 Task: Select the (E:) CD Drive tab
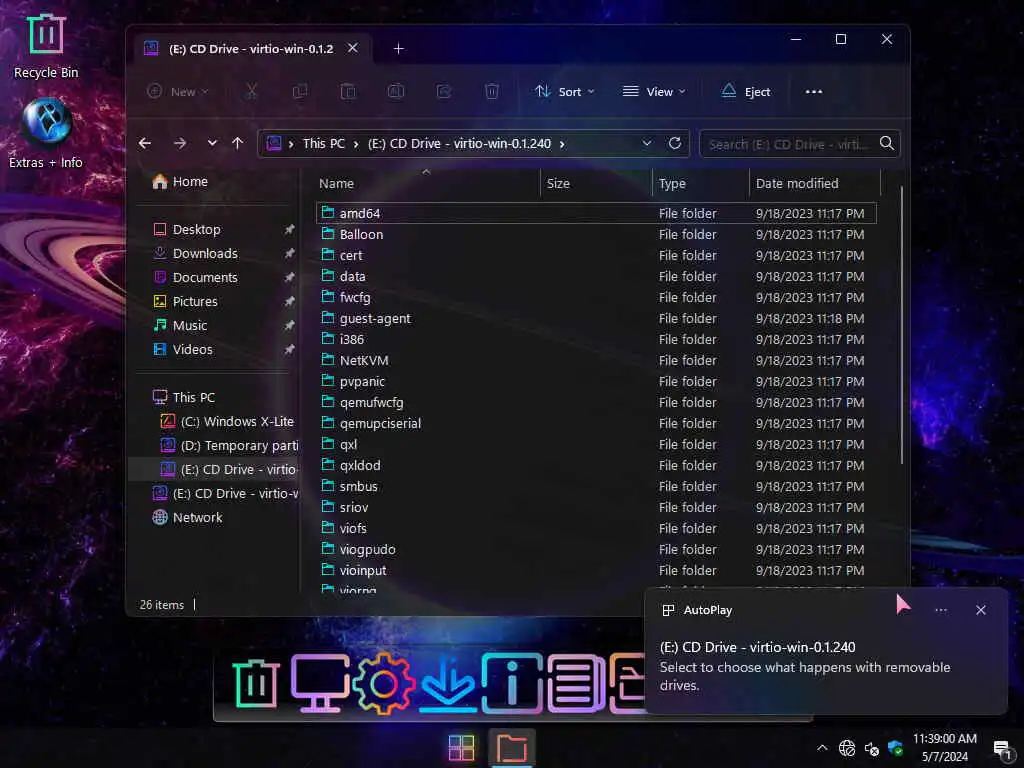[x=251, y=49]
